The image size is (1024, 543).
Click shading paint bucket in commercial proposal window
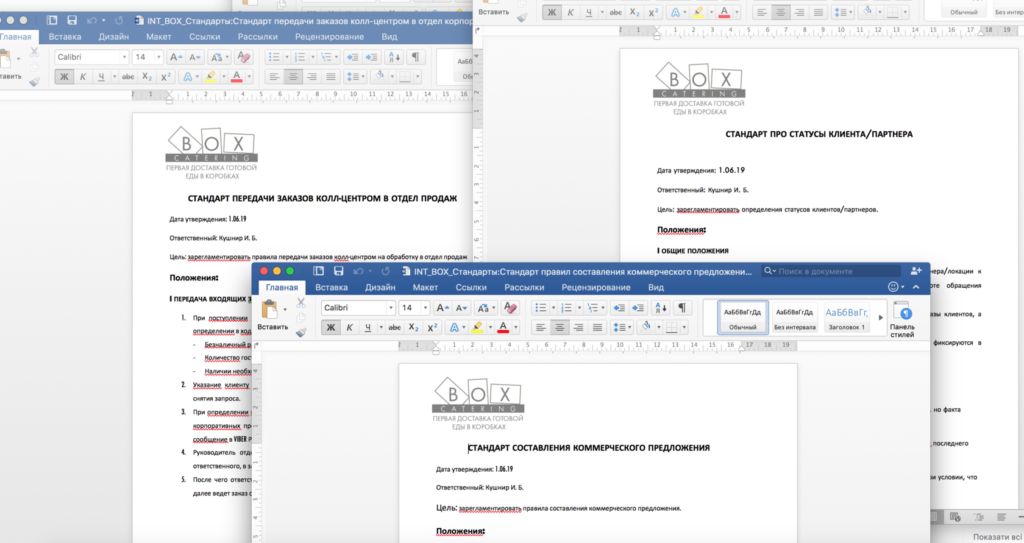click(646, 327)
